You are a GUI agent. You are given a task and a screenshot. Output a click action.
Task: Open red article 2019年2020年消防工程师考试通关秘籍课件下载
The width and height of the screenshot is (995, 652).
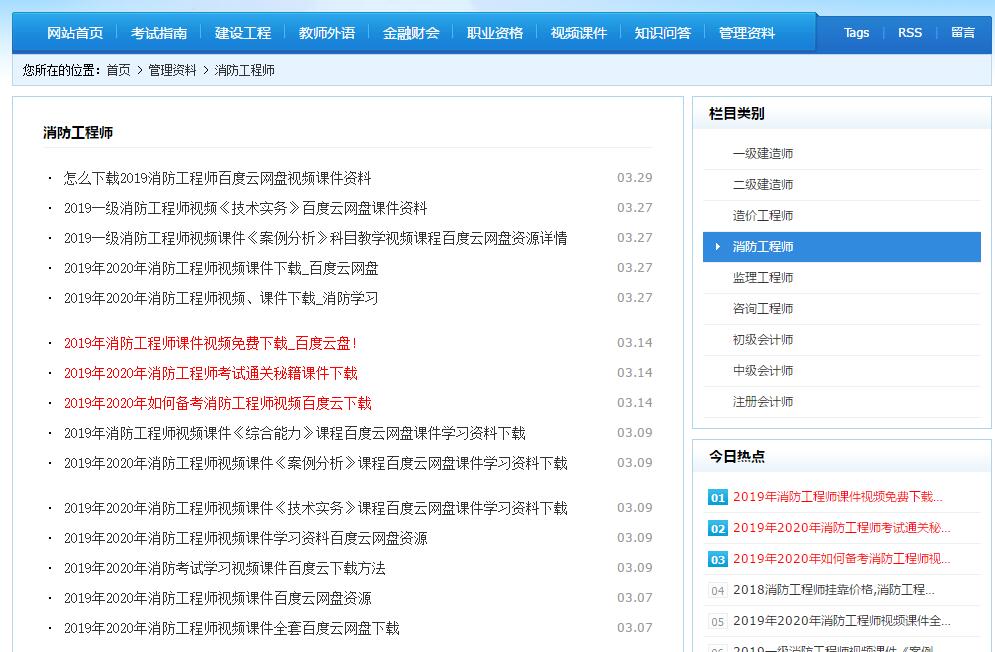coord(211,373)
